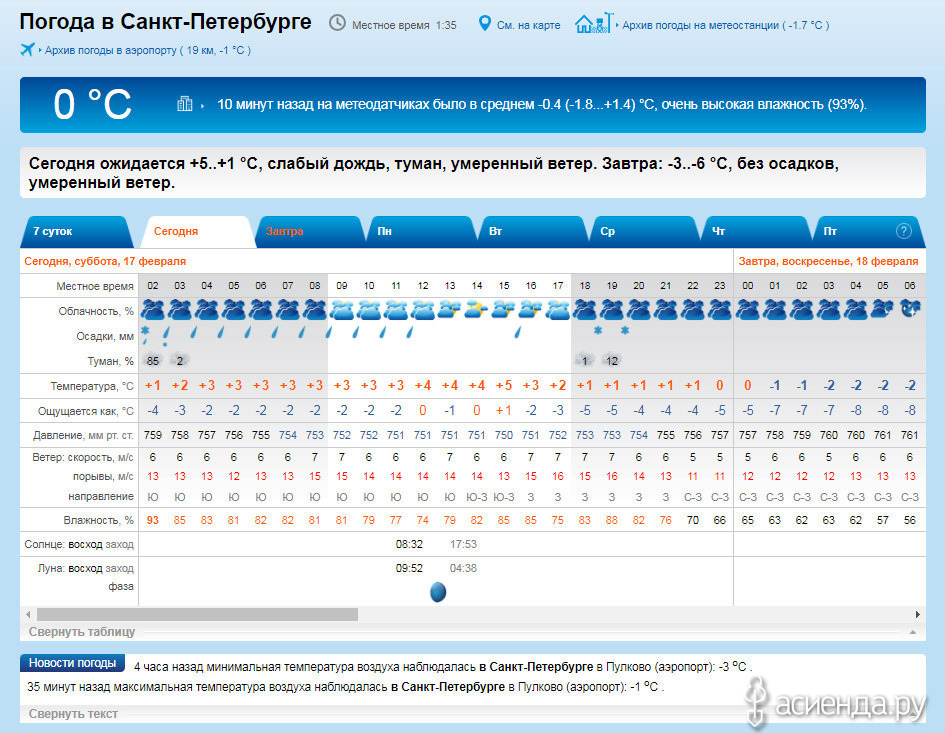Click the moon phase icon

(x=438, y=592)
